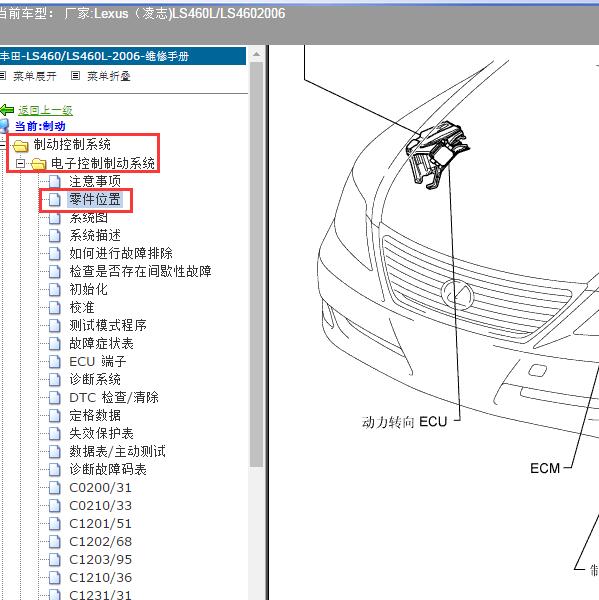Open the 测试模式程序 page
The height and width of the screenshot is (600, 599).
(108, 325)
